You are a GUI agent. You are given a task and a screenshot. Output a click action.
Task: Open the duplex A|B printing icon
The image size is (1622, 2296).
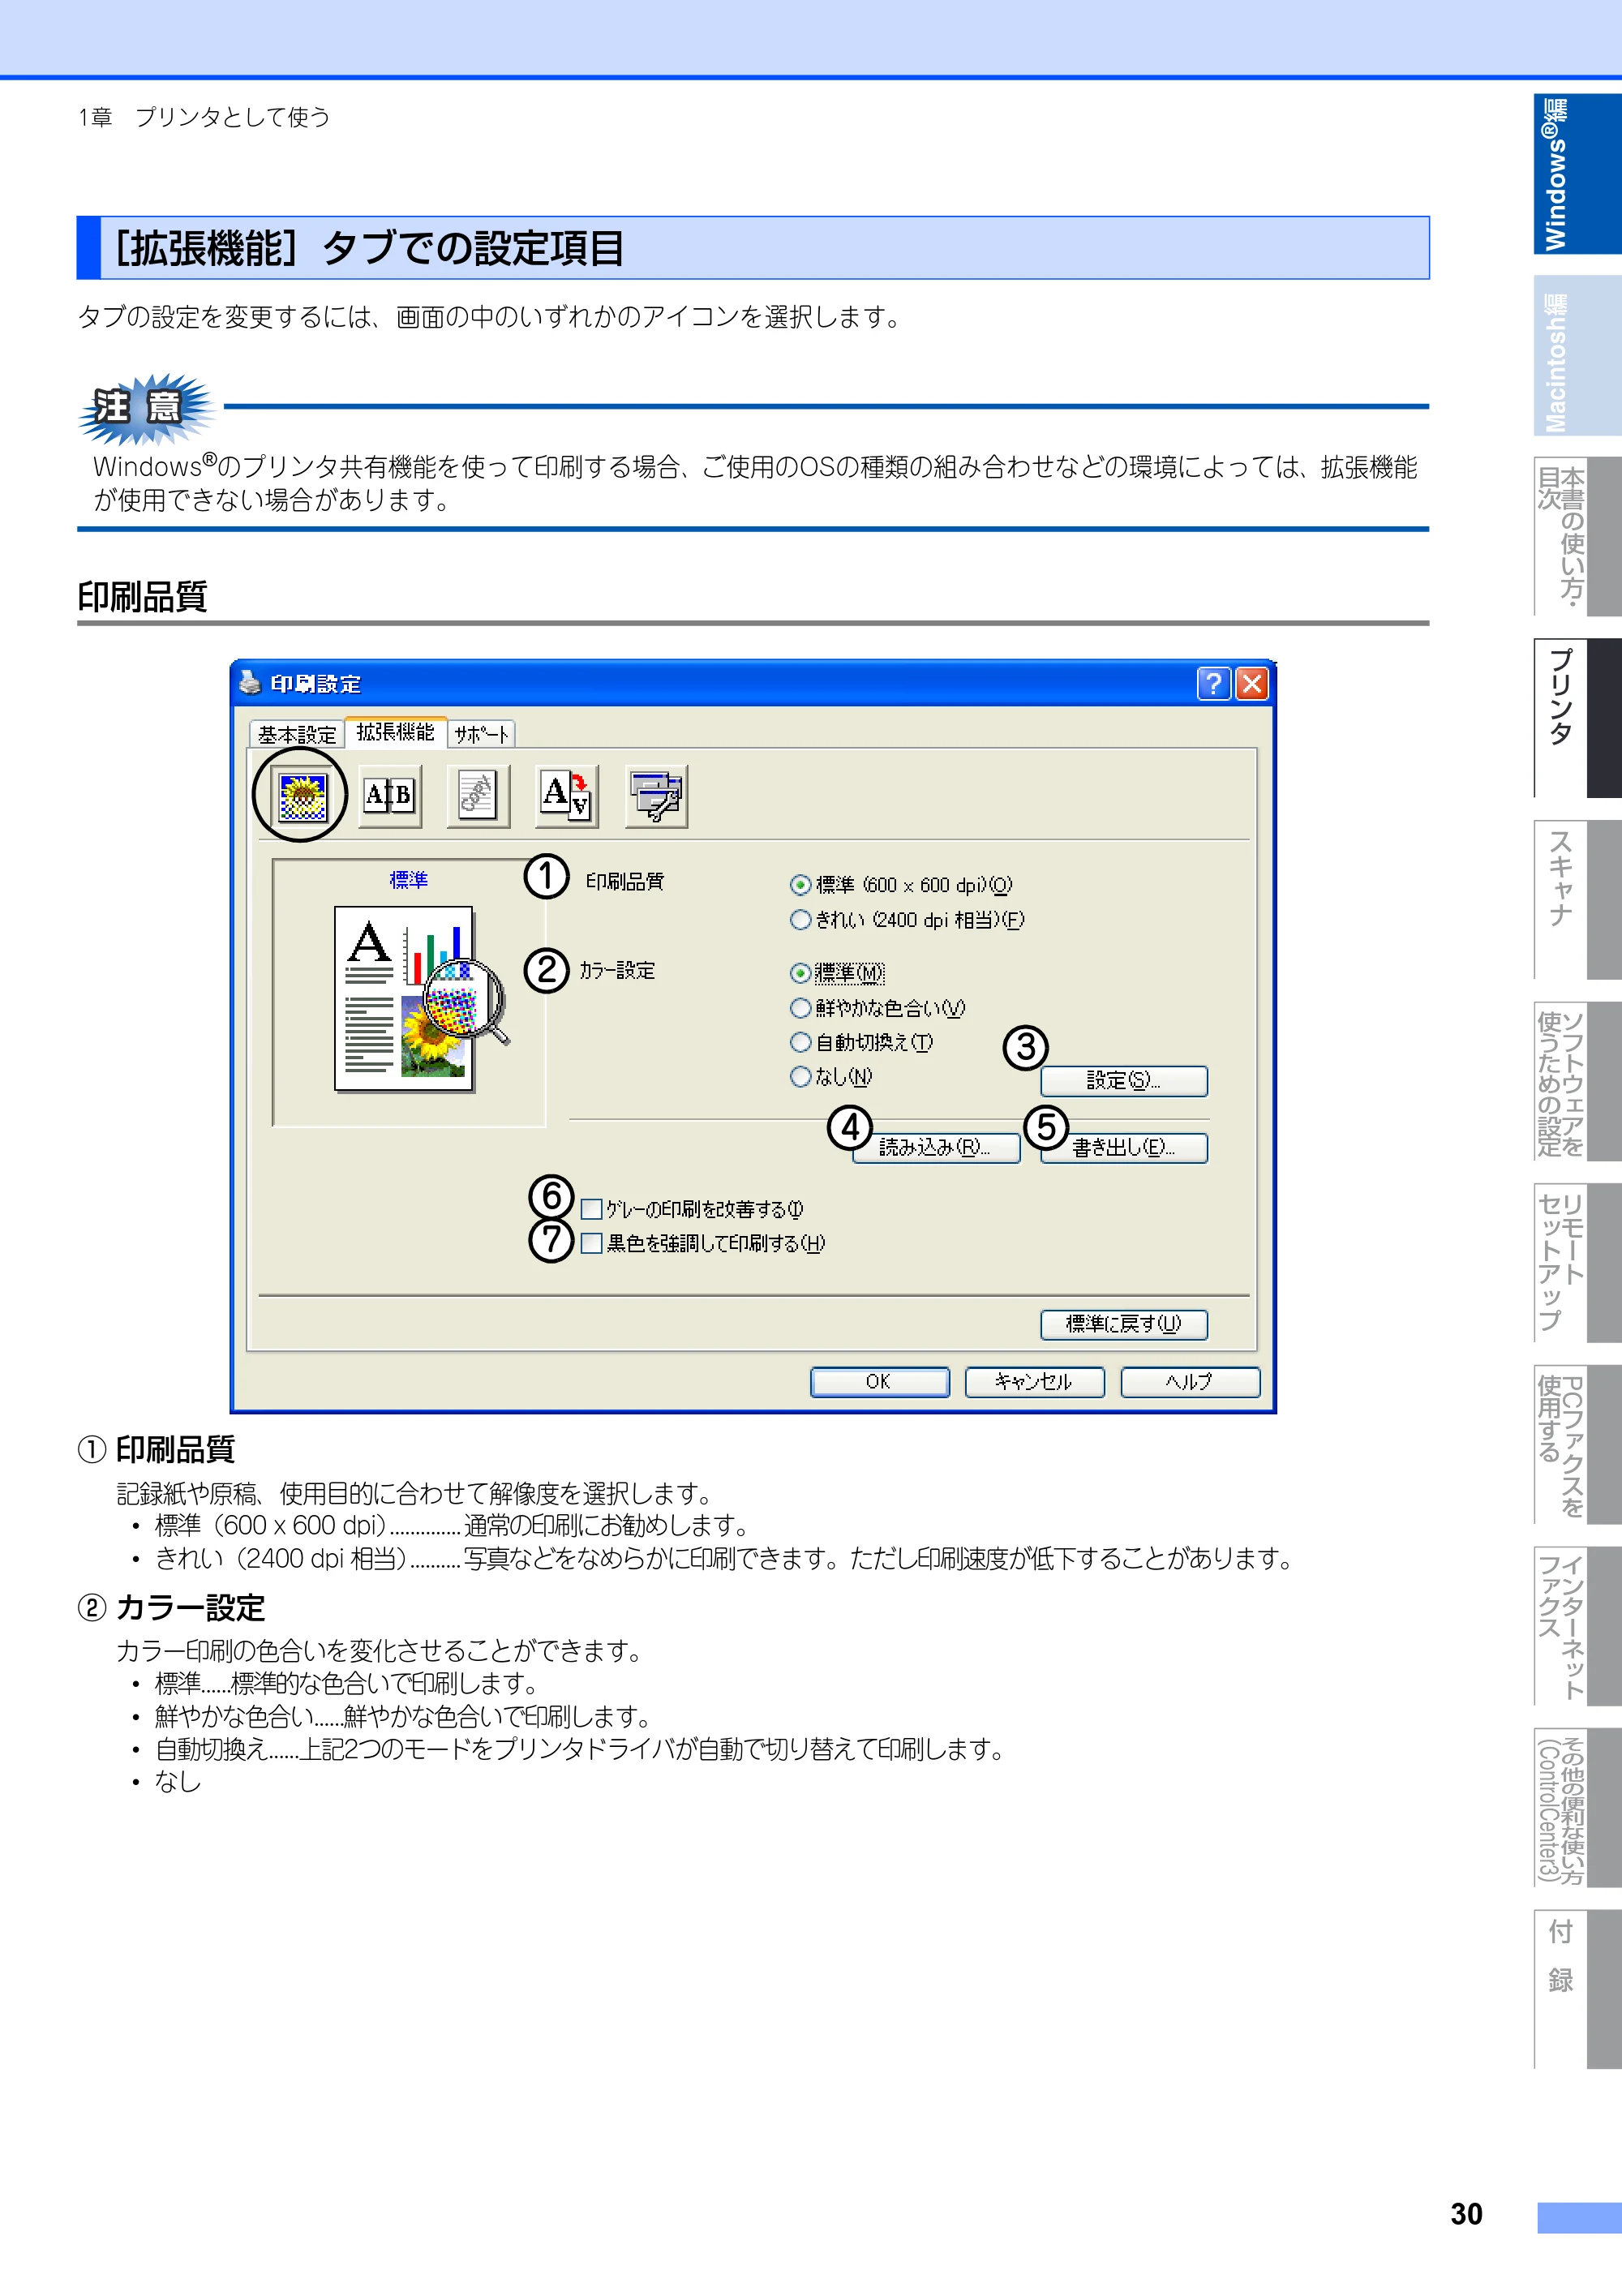389,796
